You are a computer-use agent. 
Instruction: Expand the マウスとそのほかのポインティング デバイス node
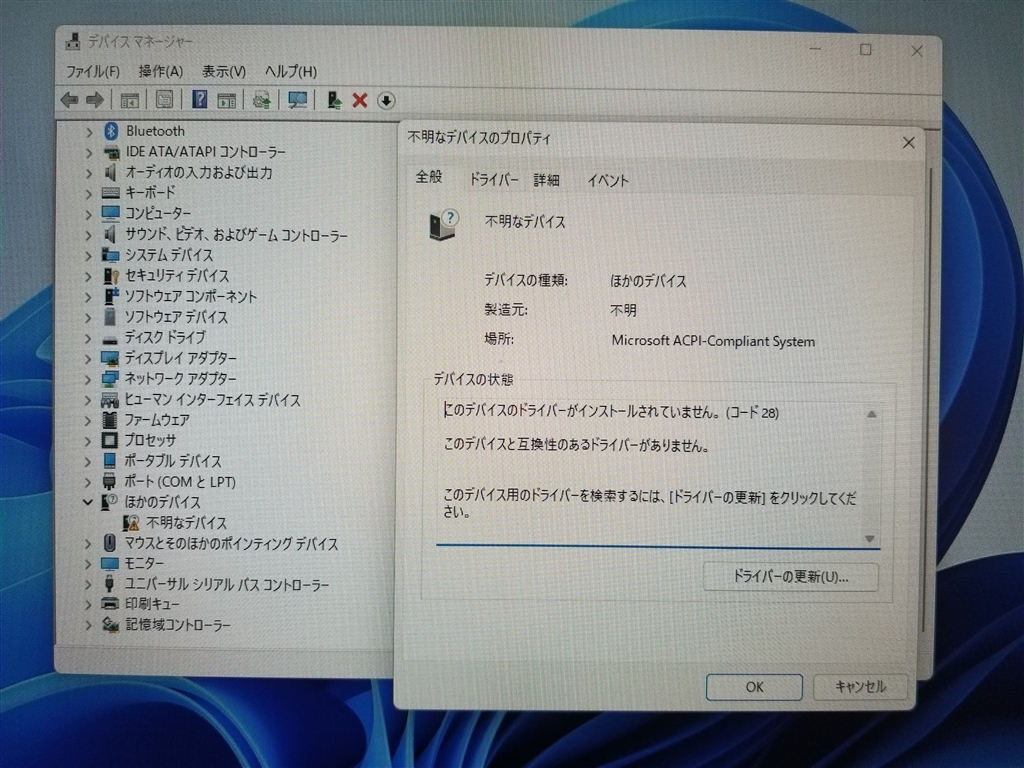(x=89, y=543)
